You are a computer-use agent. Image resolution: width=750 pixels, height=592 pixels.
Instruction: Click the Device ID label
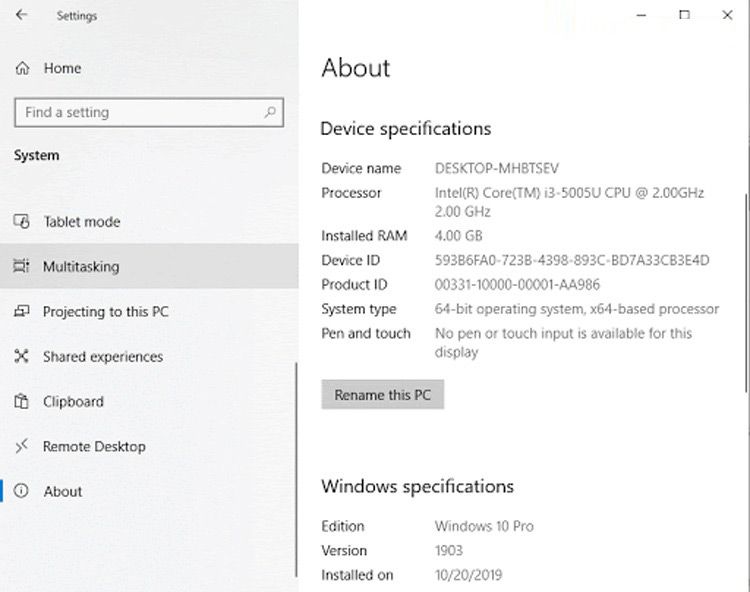(x=351, y=260)
